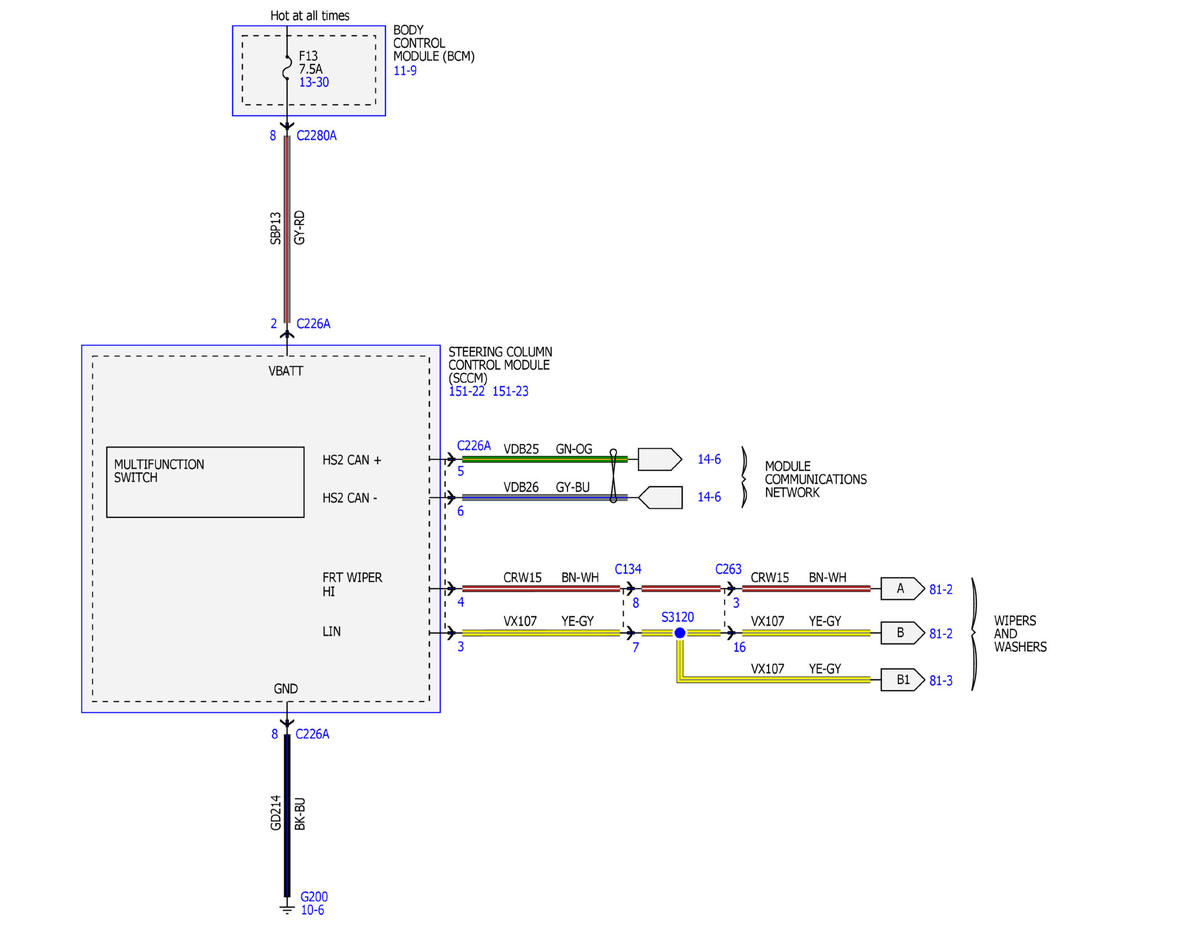The height and width of the screenshot is (927, 1200).
Task: Click the Multifunction Switch box
Action: point(205,482)
